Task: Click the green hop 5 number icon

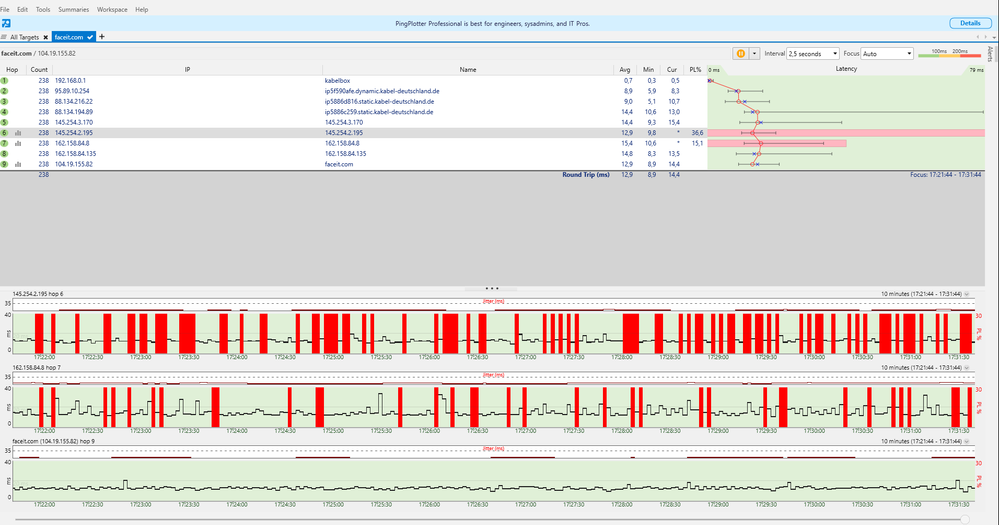Action: [x=5, y=122]
